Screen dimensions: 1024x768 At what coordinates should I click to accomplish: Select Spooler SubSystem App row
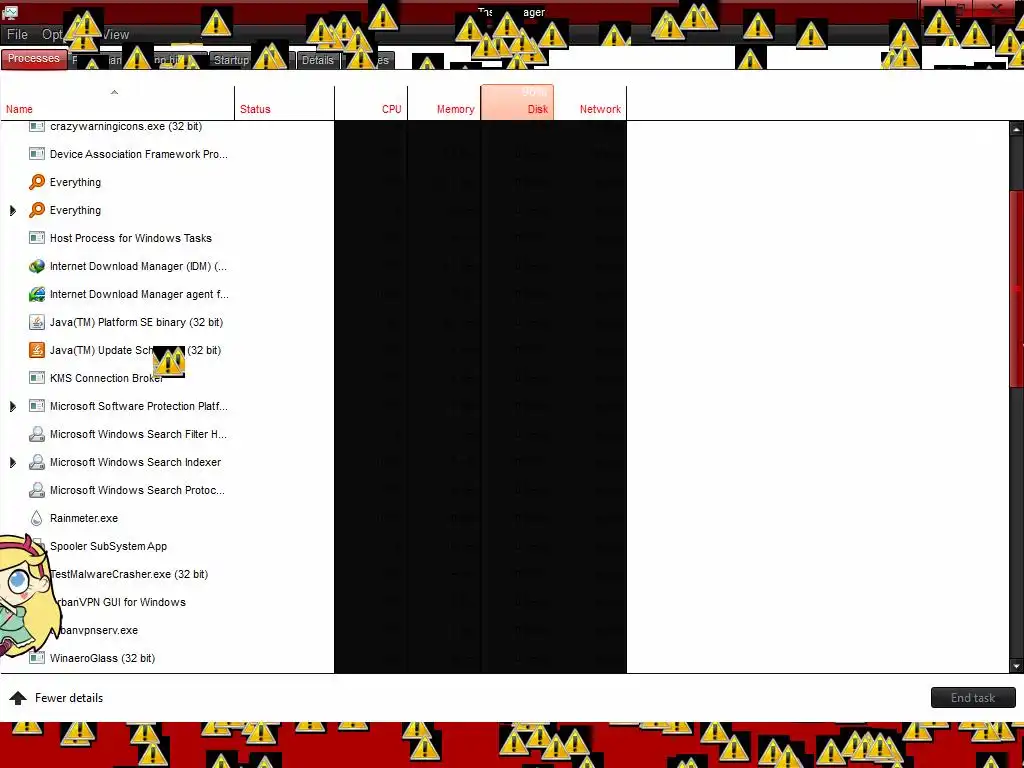(x=167, y=547)
